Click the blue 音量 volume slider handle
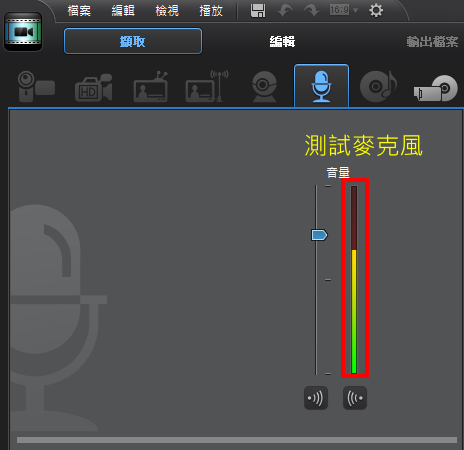This screenshot has height=450, width=464. point(319,235)
